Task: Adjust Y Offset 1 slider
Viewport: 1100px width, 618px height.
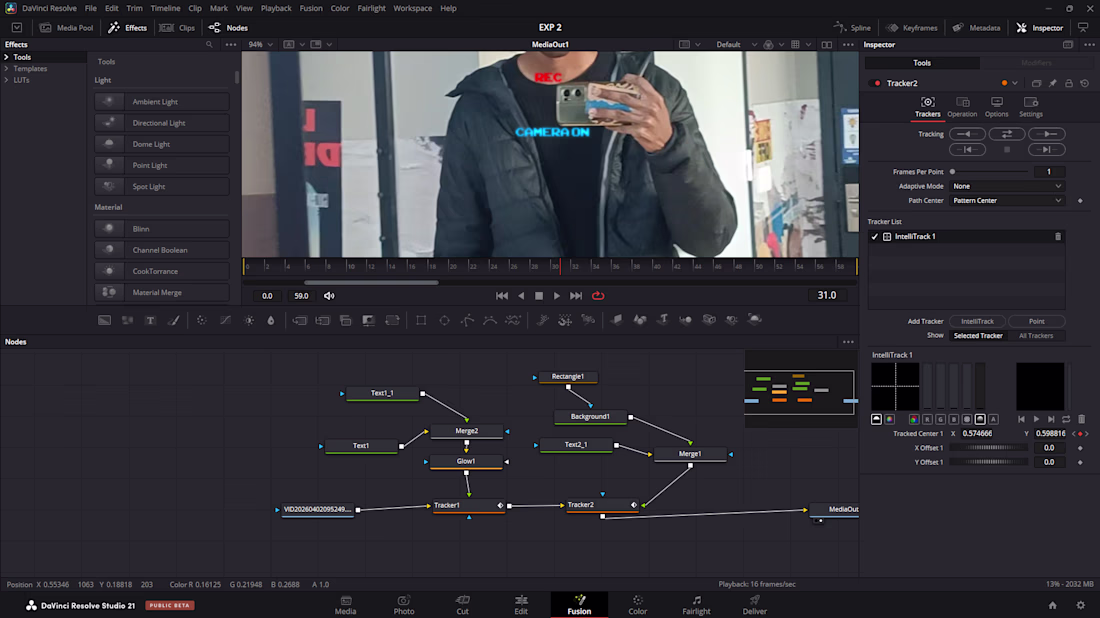Action: click(x=989, y=462)
